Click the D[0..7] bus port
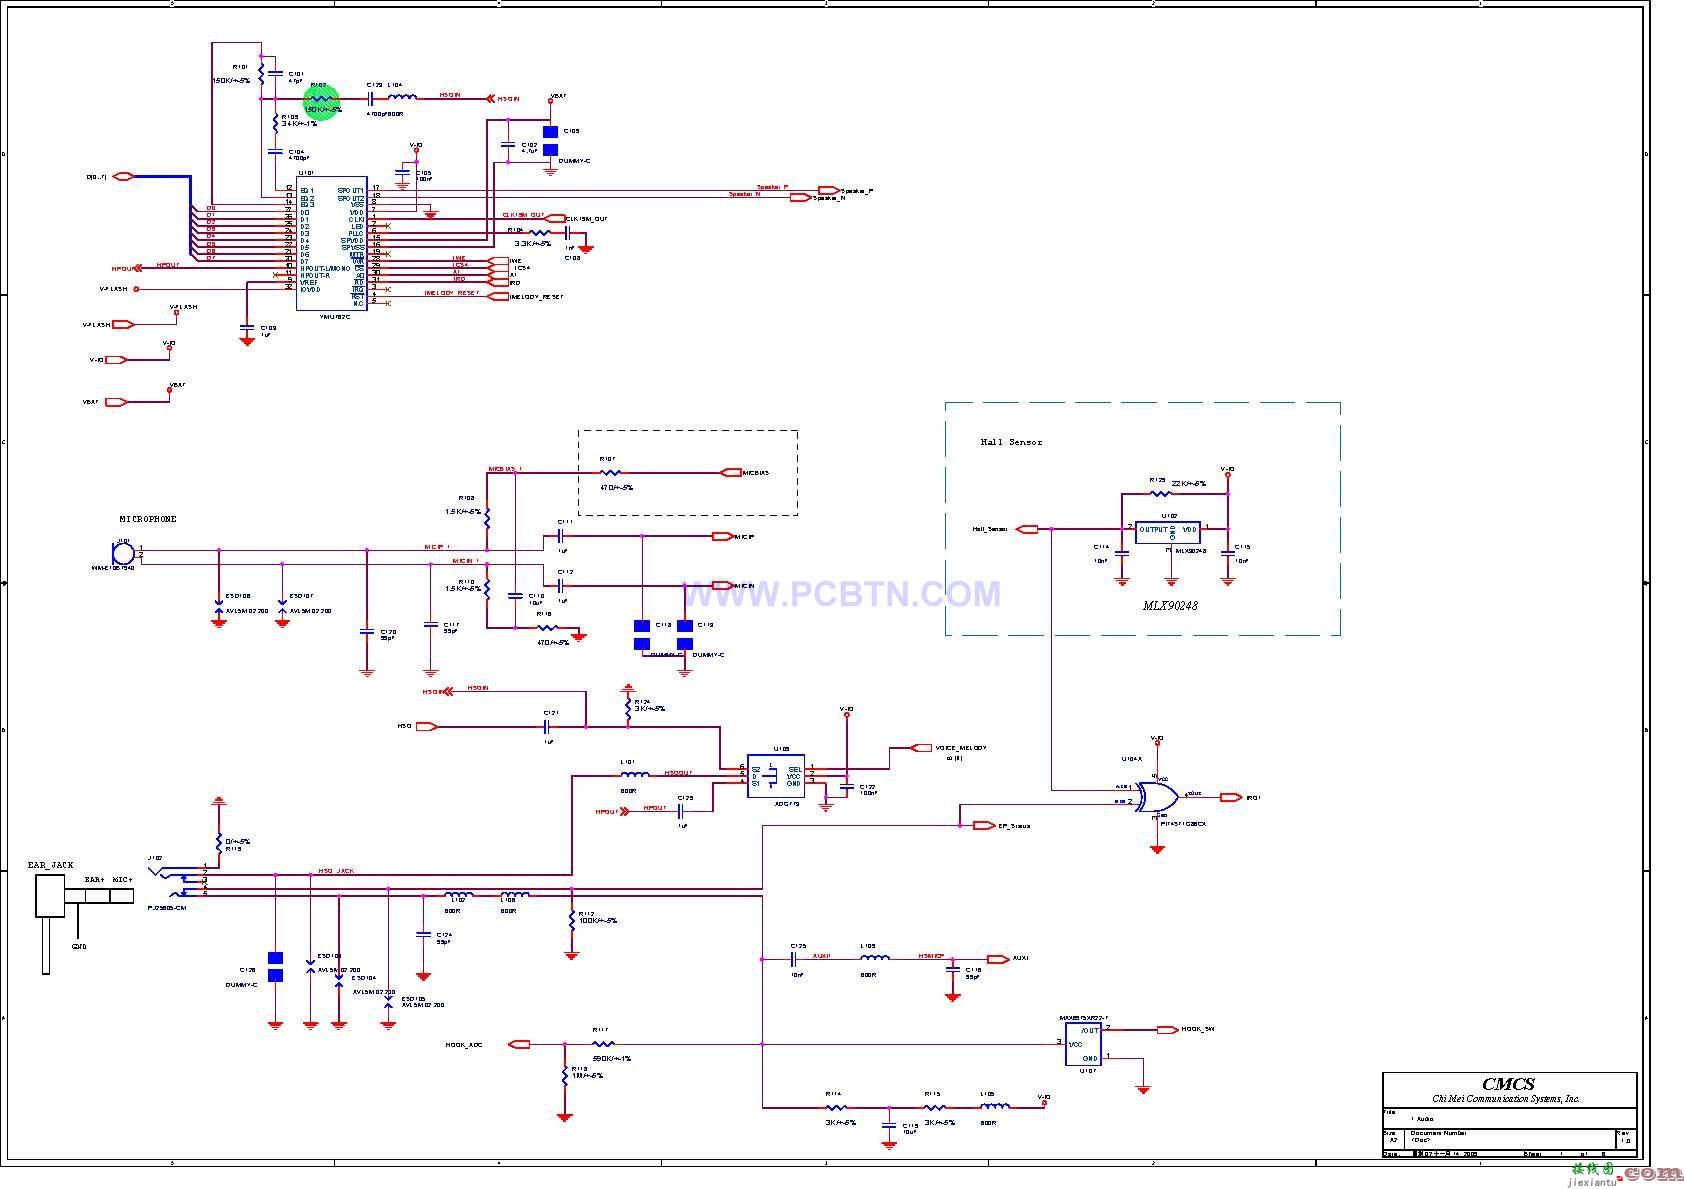1684x1189 pixels. tap(123, 176)
